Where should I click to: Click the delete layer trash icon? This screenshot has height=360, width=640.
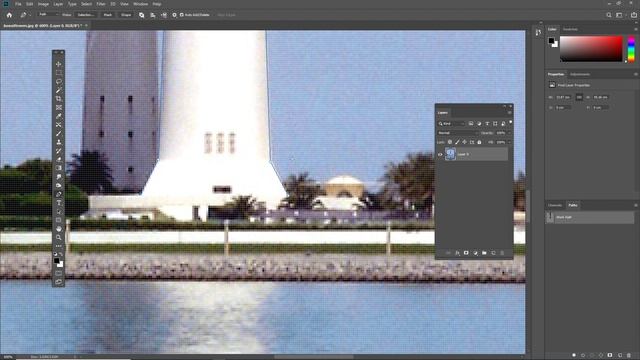click(x=502, y=253)
